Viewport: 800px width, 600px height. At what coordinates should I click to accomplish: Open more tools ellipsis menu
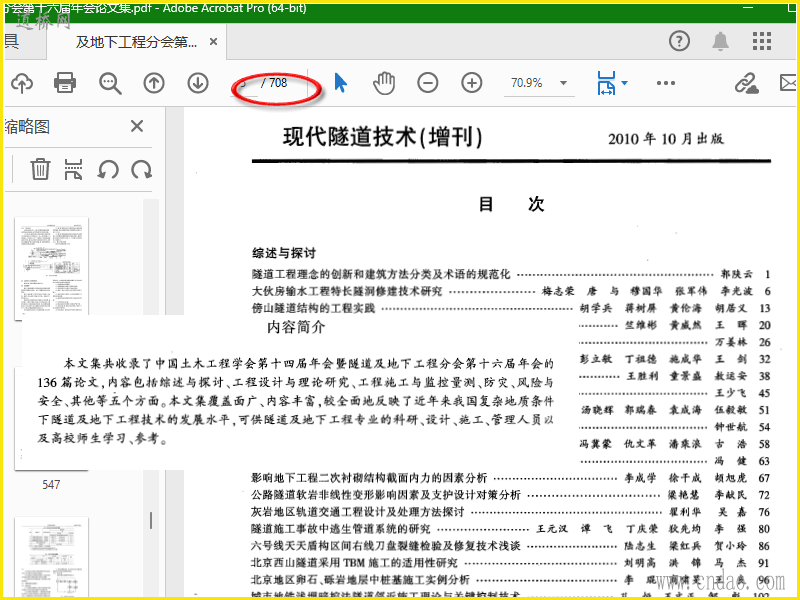click(x=666, y=83)
